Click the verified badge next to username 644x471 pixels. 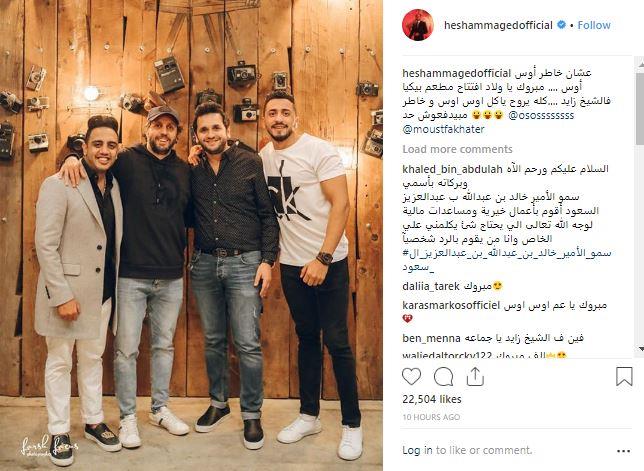pyautogui.click(x=561, y=25)
